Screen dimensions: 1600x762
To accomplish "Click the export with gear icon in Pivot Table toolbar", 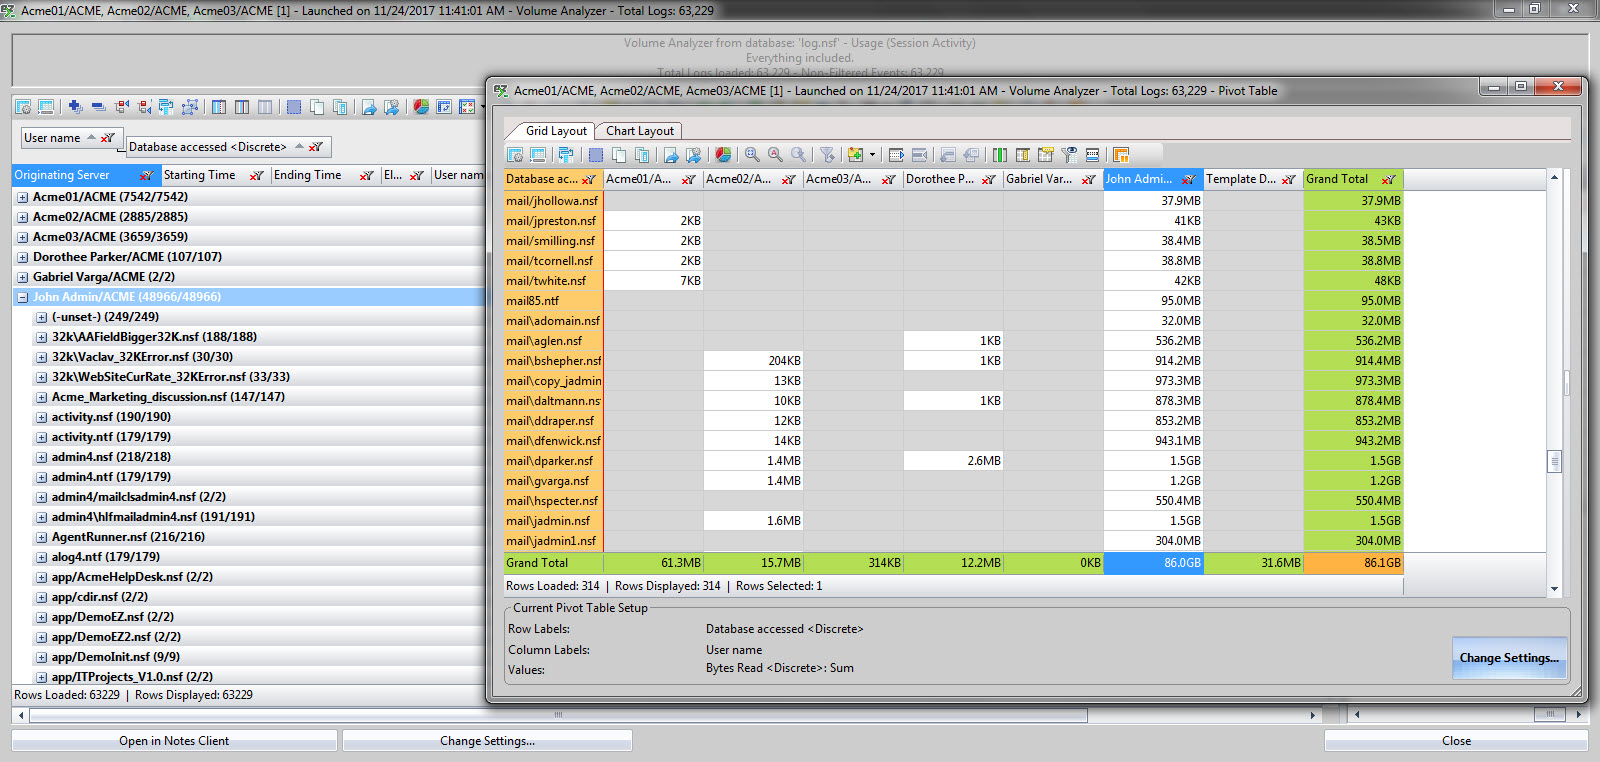I will point(693,155).
